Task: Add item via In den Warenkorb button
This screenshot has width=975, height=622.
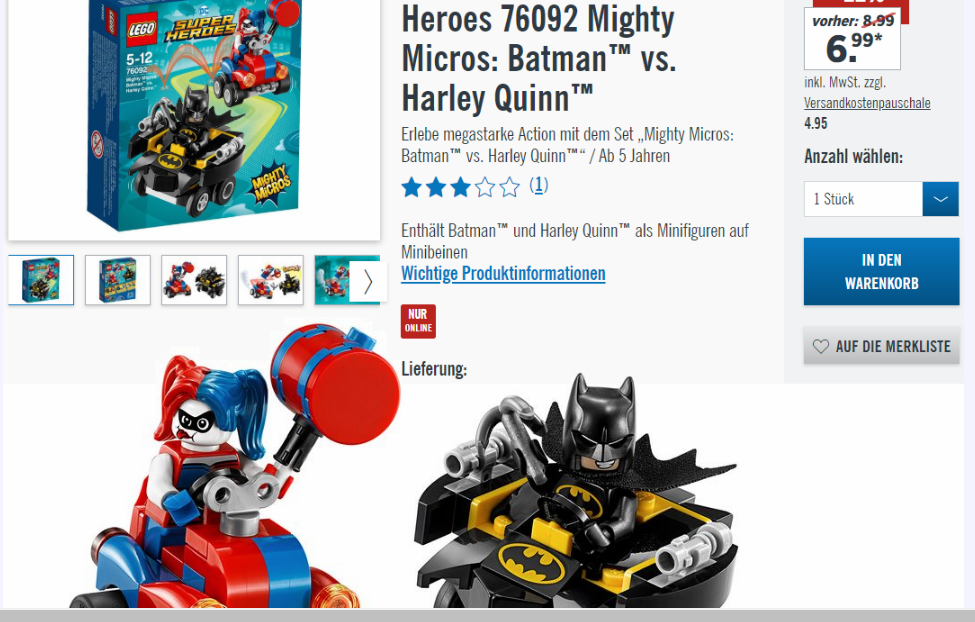Action: coord(881,271)
